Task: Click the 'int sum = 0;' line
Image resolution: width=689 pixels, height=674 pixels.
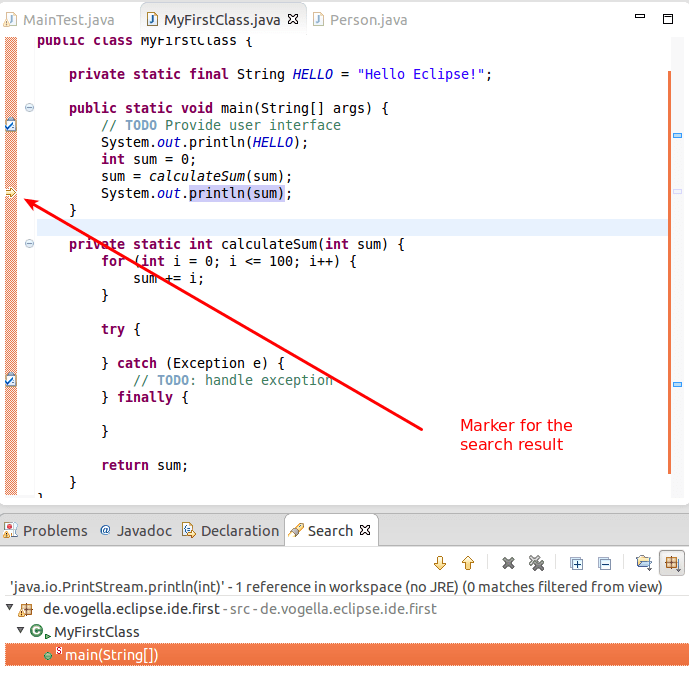Action: [149, 159]
